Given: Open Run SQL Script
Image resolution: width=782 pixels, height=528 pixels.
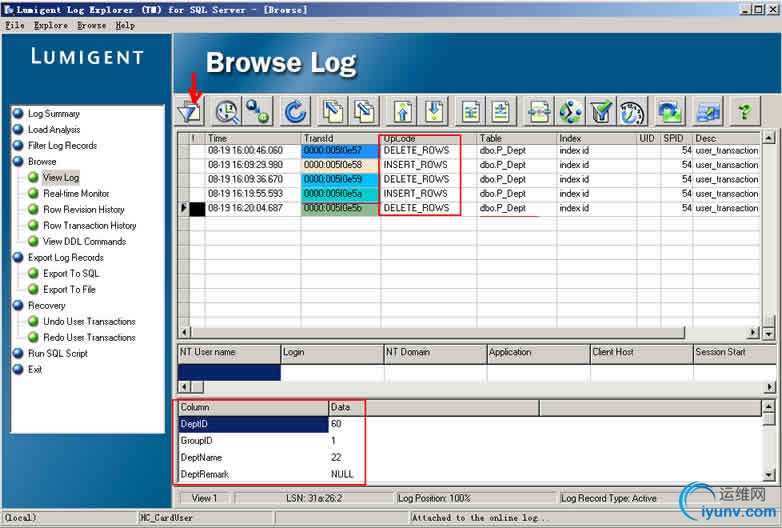Looking at the screenshot, I should click(57, 353).
